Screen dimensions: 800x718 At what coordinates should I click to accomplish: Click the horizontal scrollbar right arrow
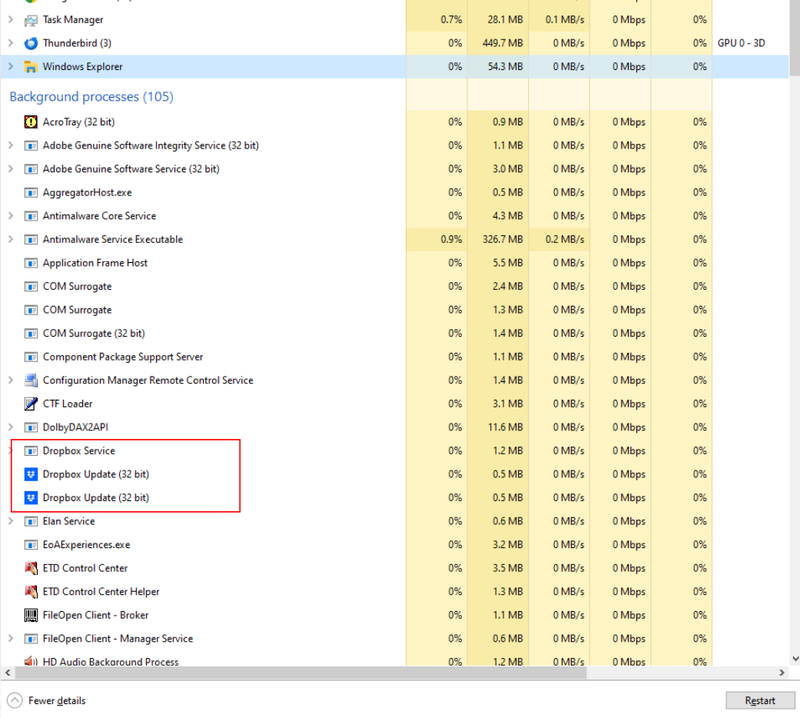782,673
